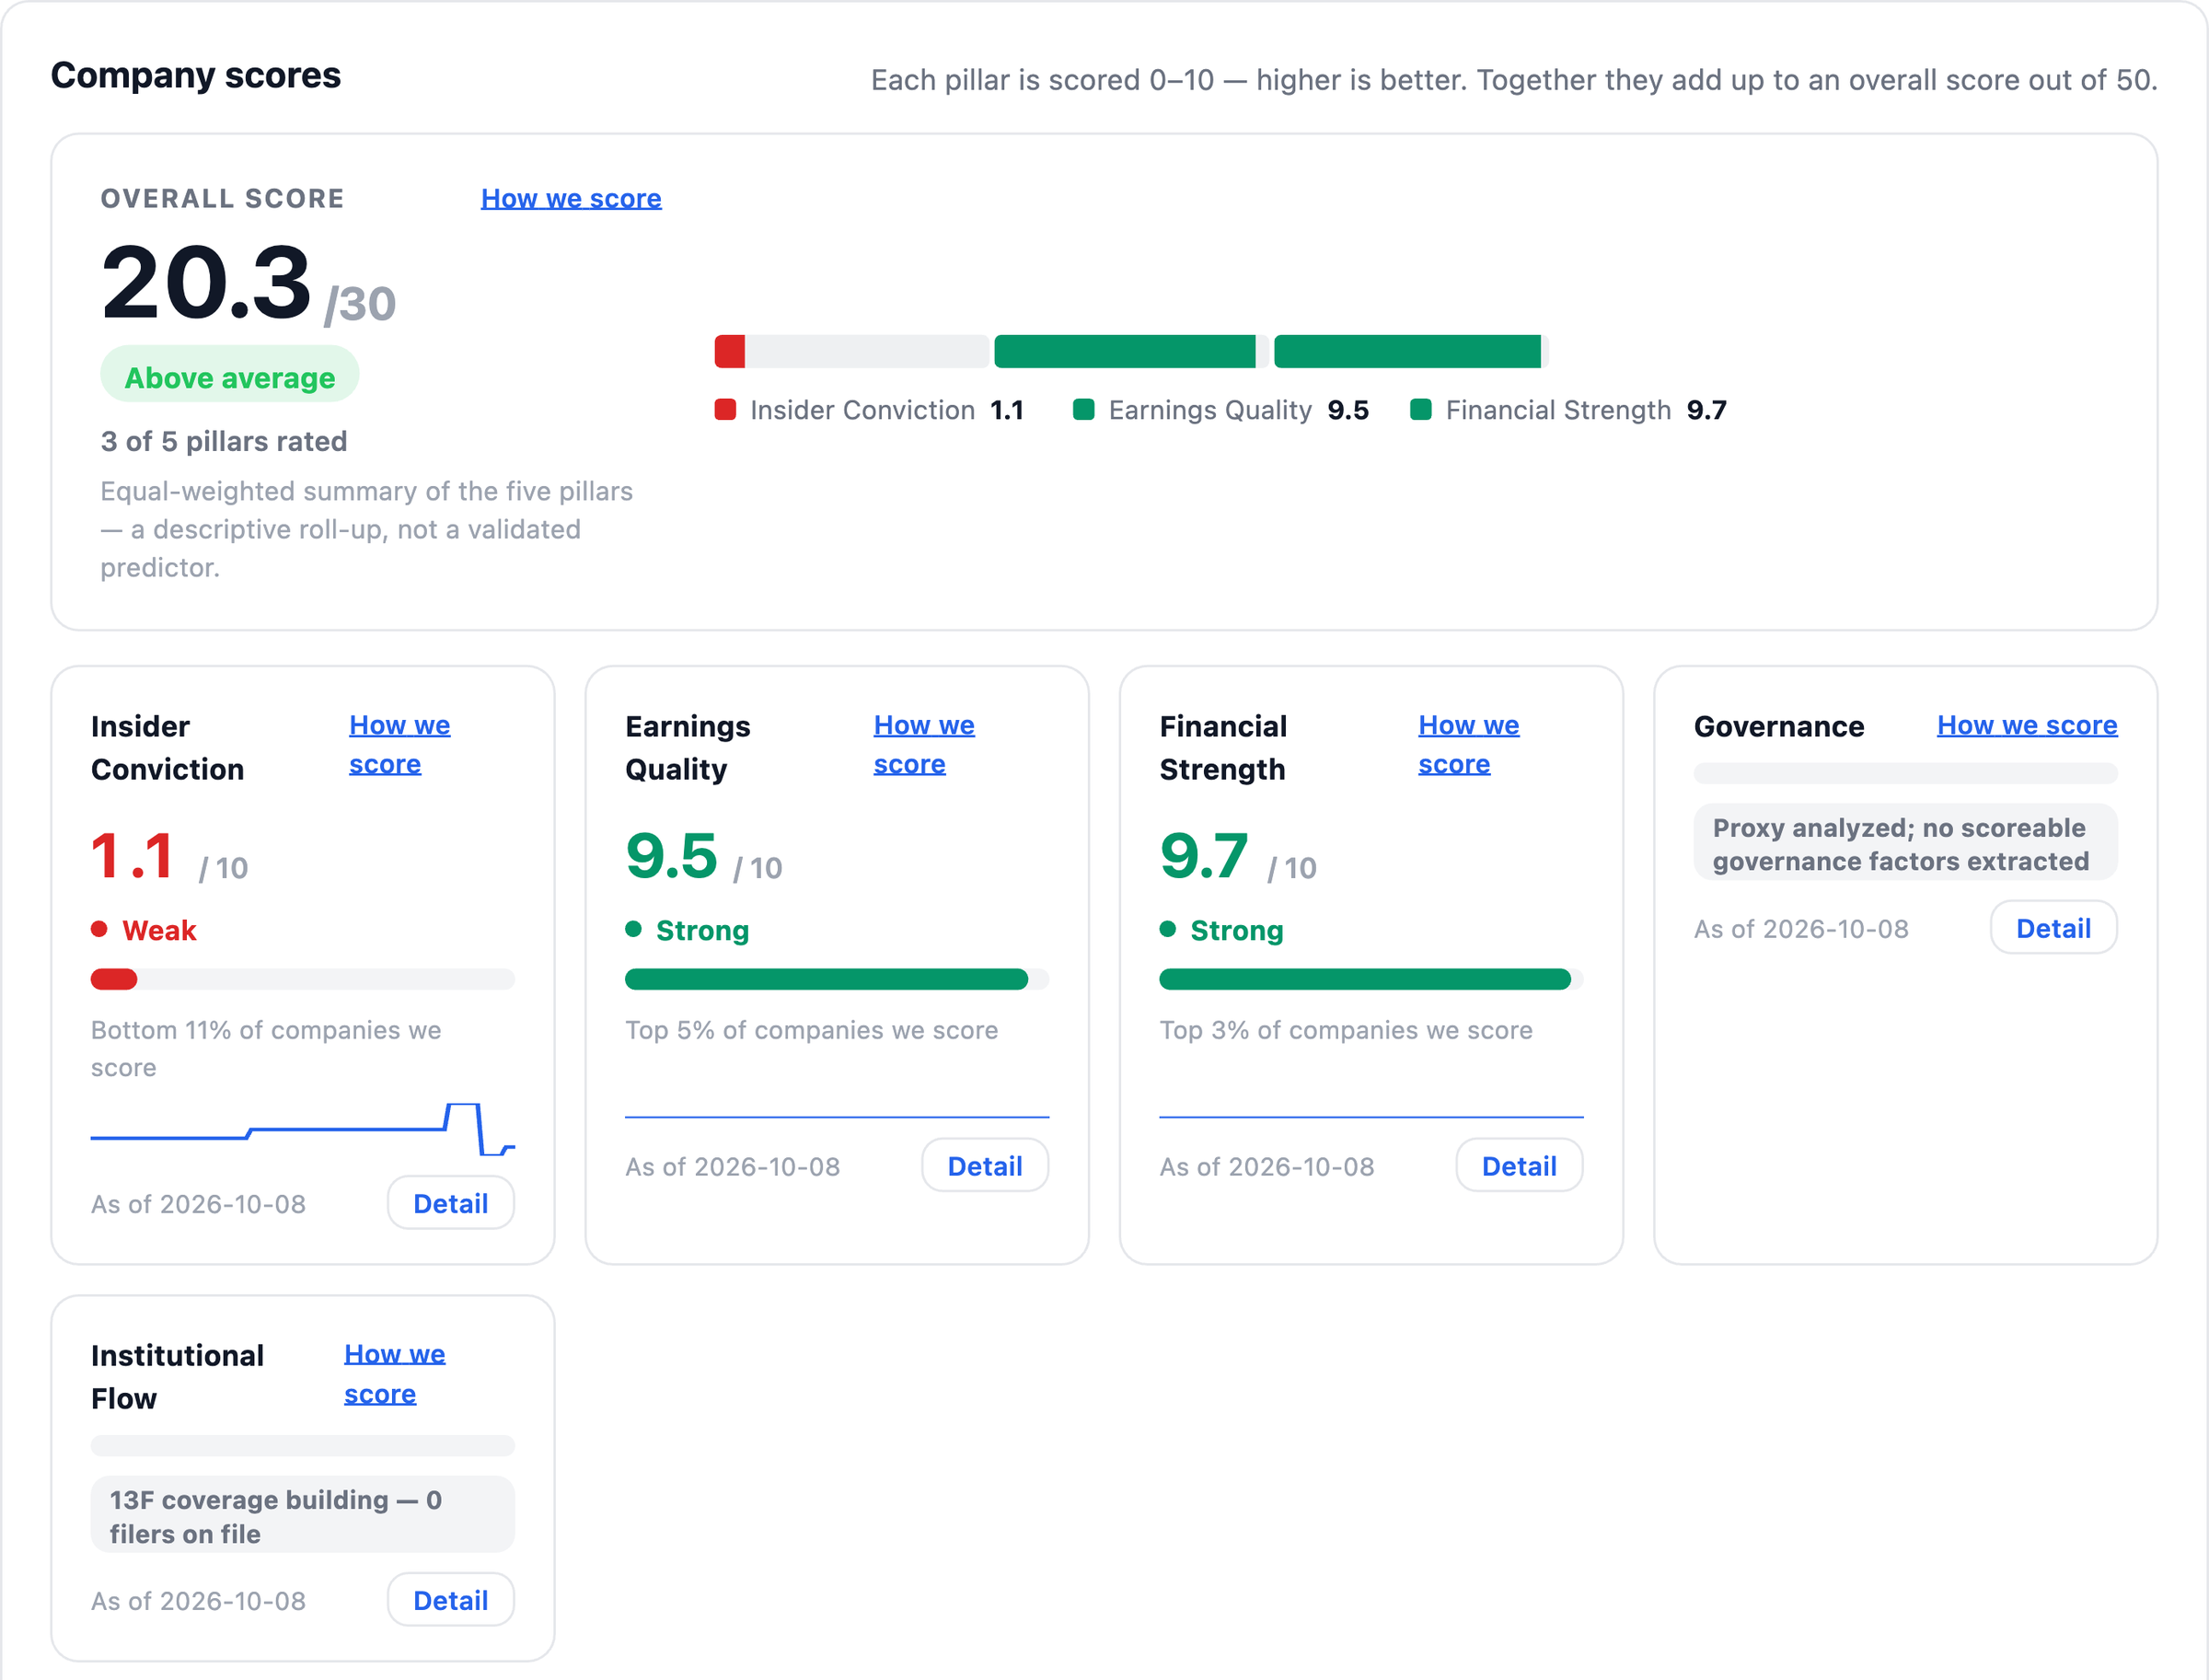Open Insider Conviction 'How we score' link
This screenshot has height=1680, width=2209.
(399, 744)
